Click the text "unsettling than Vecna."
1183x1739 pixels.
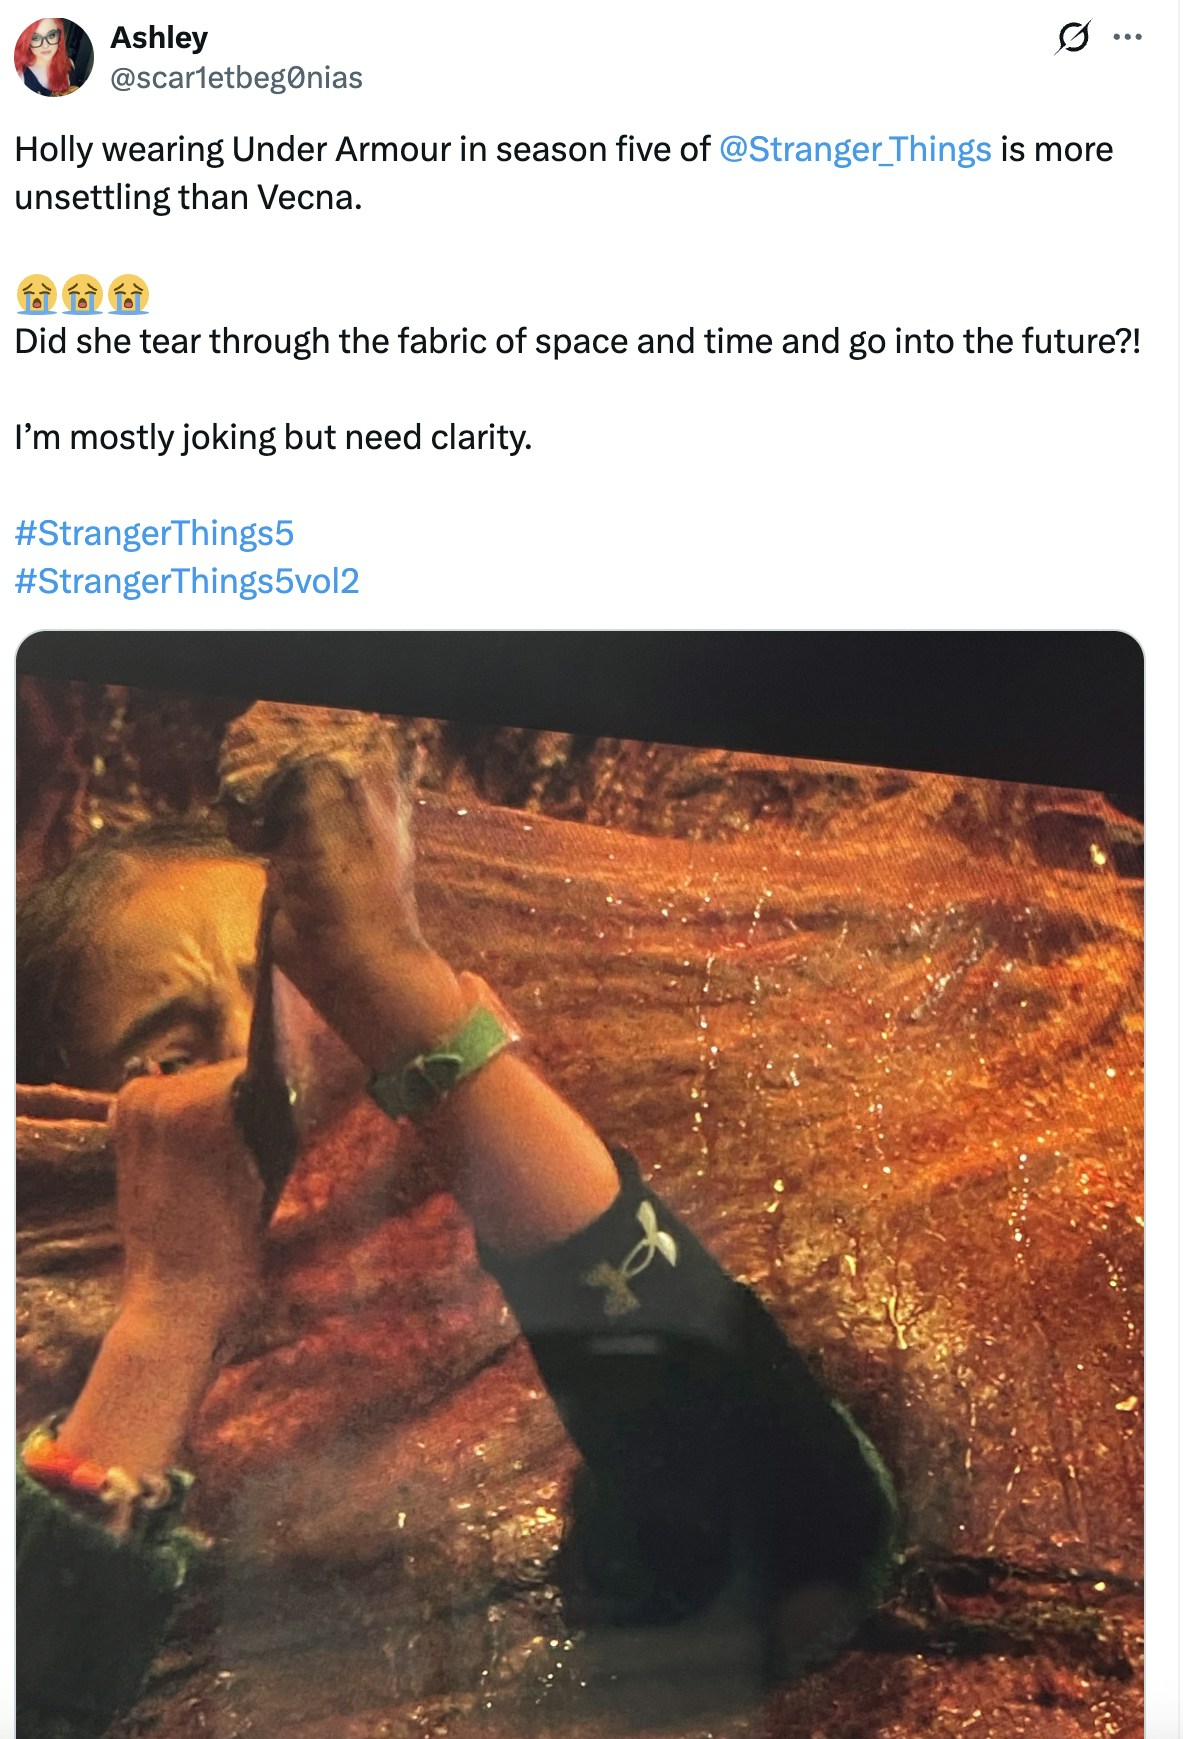click(x=188, y=197)
